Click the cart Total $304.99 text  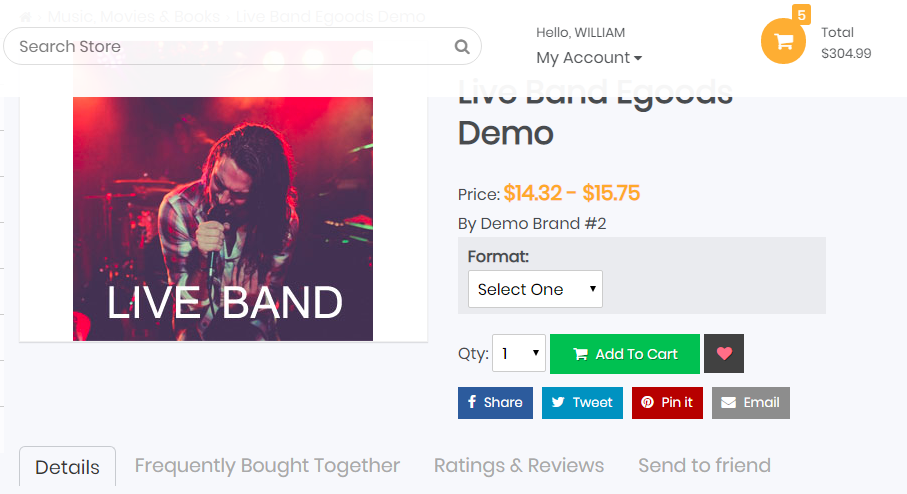(x=845, y=43)
